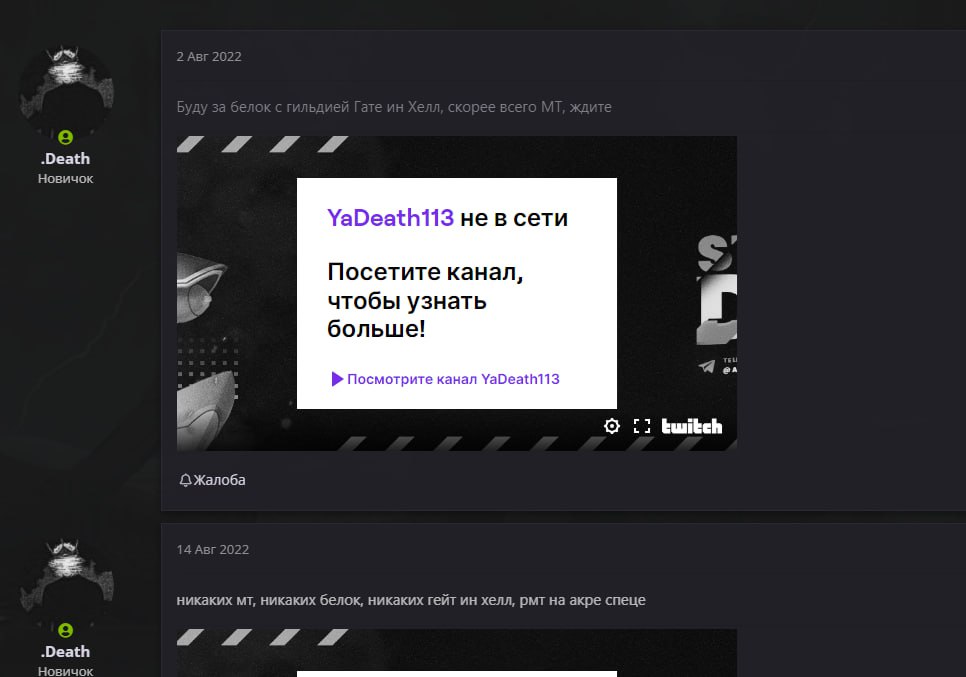
Task: Click the bell icon next to Жалоба
Action: point(185,480)
